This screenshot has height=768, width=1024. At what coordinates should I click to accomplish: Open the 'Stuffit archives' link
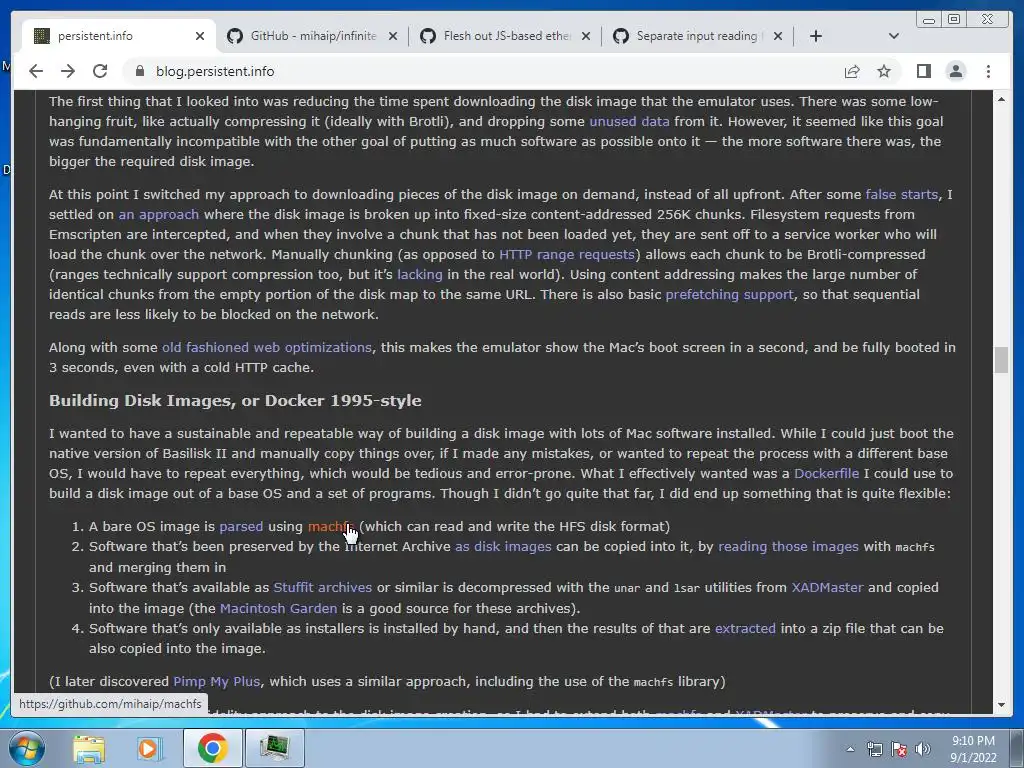click(322, 588)
